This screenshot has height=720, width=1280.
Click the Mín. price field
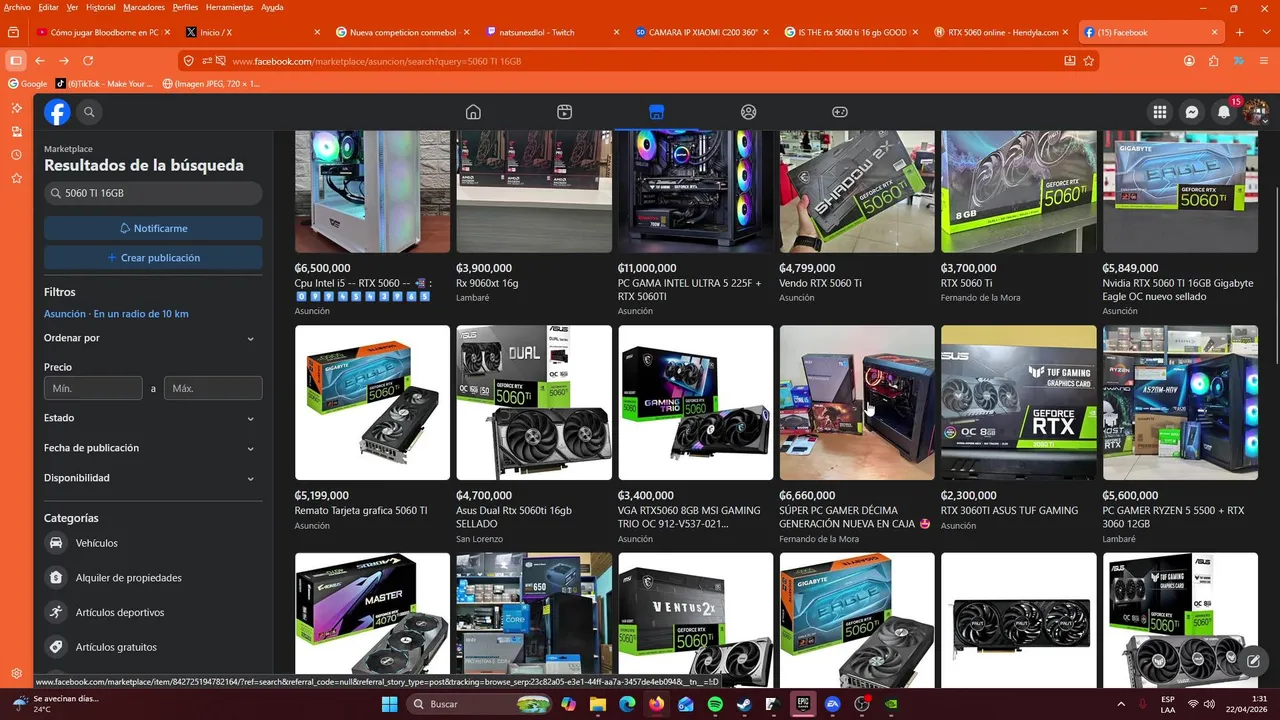tap(93, 388)
